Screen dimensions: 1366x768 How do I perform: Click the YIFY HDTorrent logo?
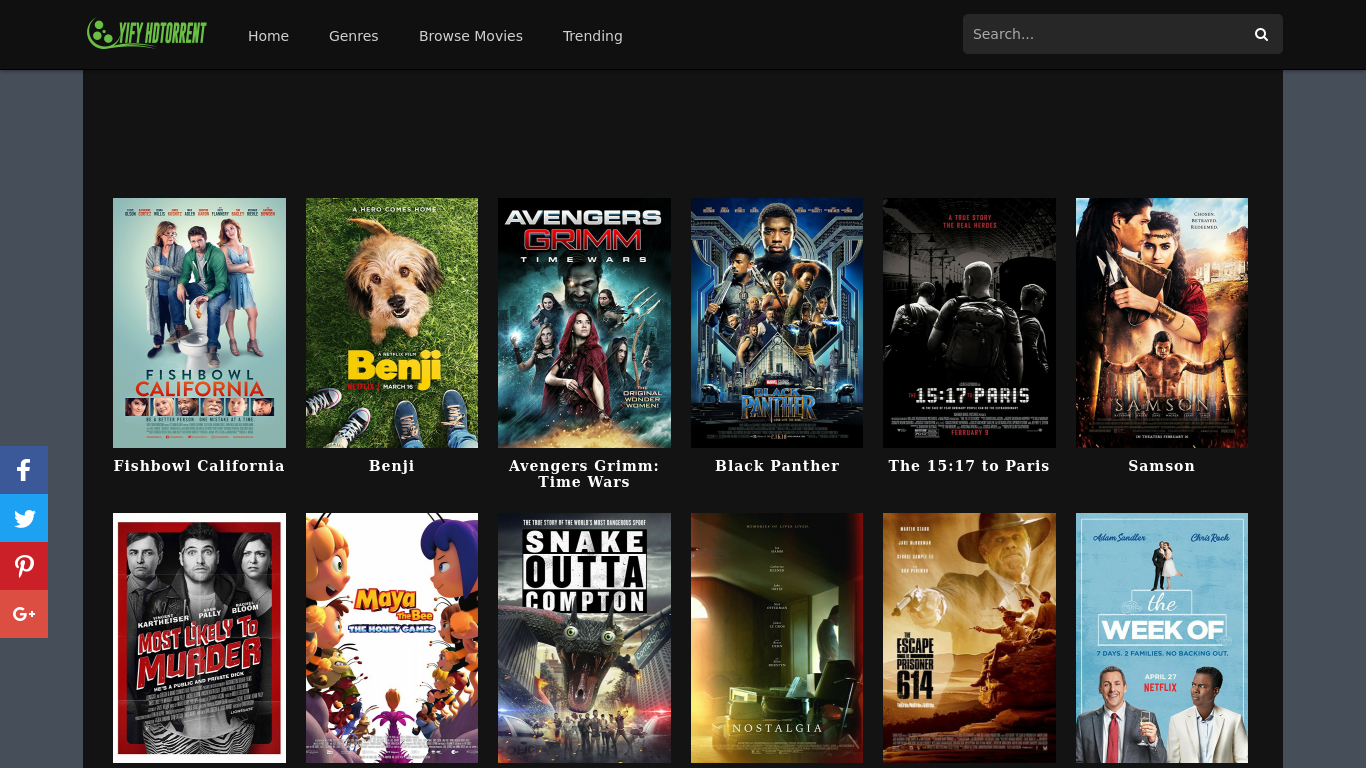[147, 34]
